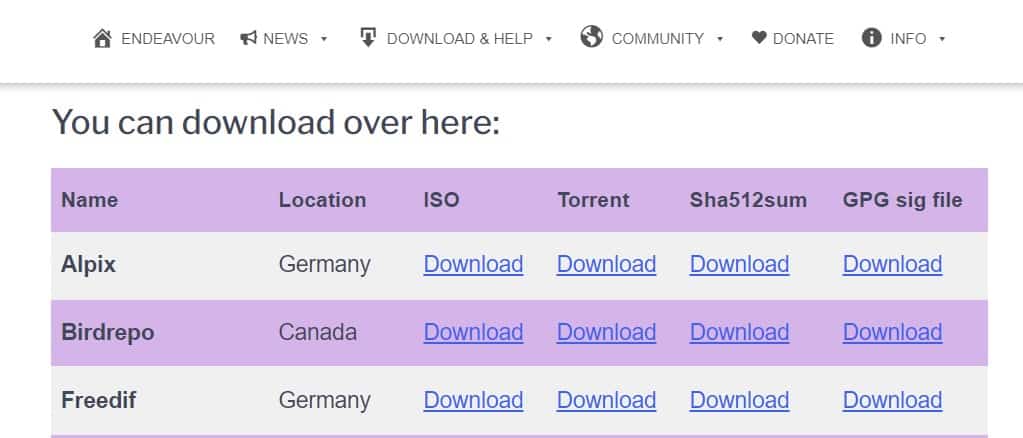Expand the DOWNLOAD & HELP dropdown arrow
This screenshot has width=1023, height=438.
point(549,39)
